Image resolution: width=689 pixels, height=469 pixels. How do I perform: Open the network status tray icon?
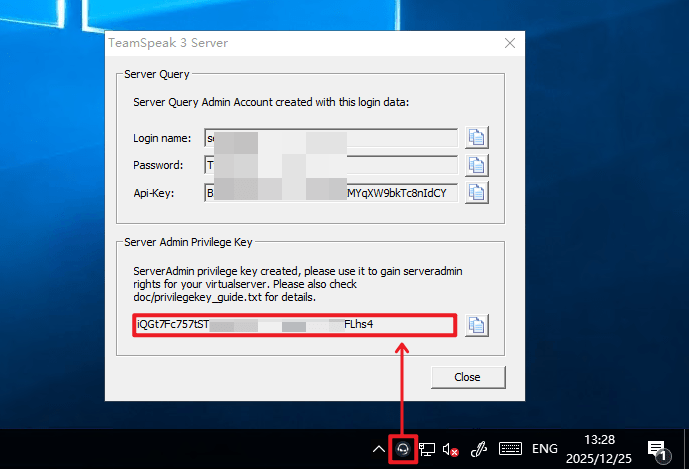(x=427, y=449)
